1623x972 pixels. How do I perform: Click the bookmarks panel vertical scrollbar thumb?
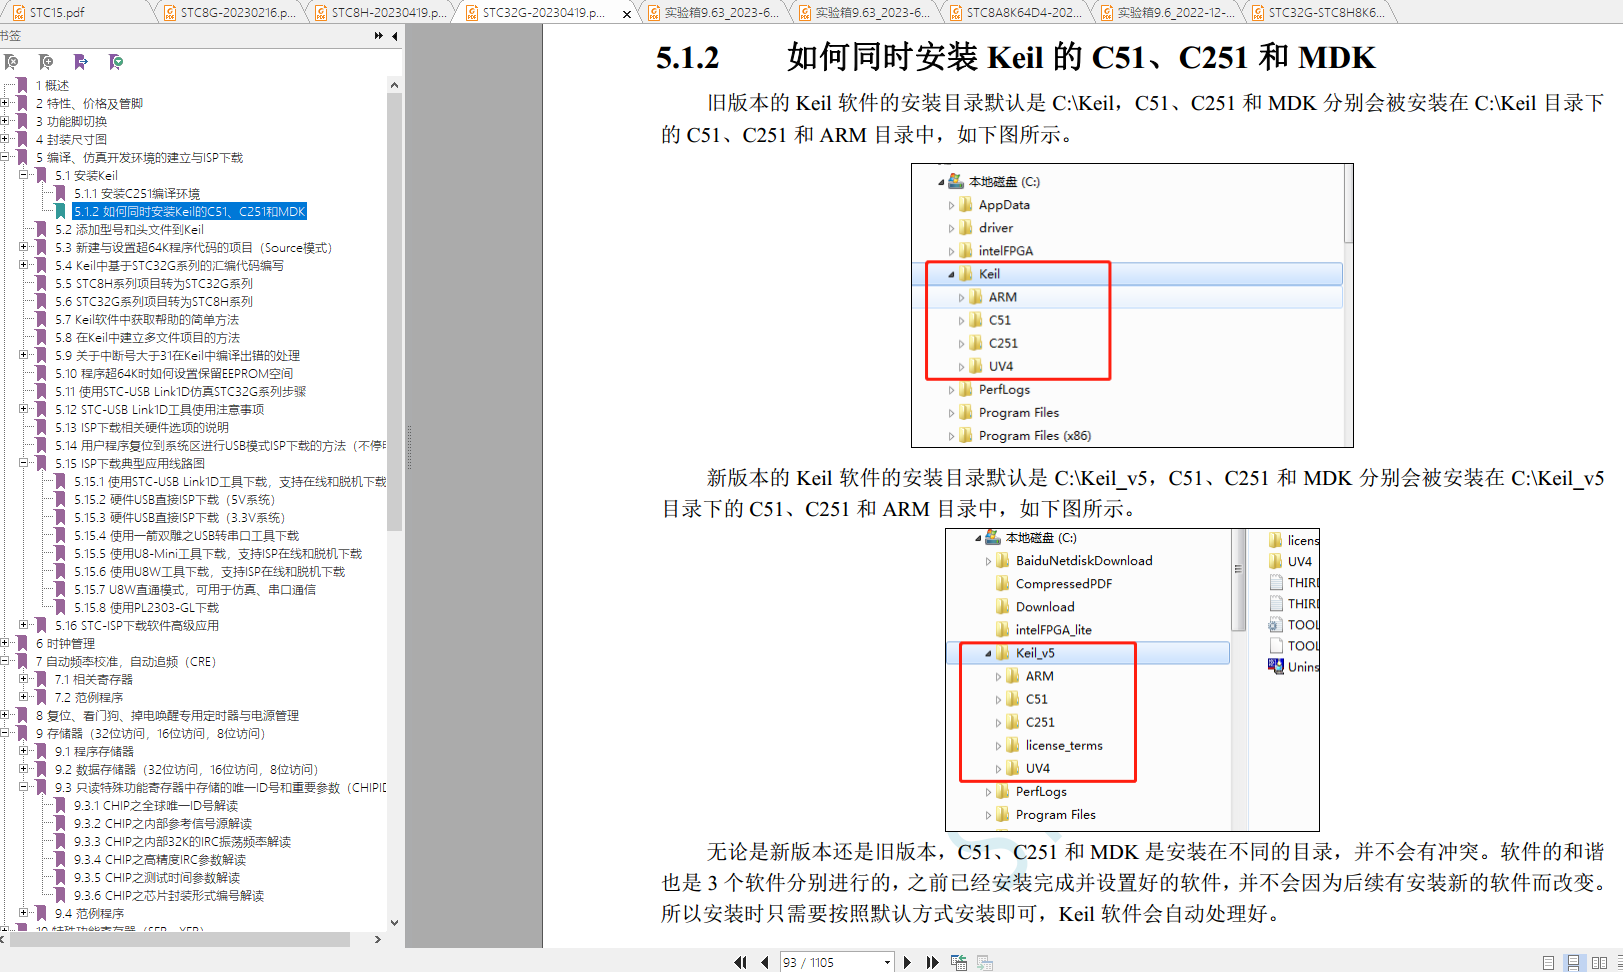coord(394,312)
